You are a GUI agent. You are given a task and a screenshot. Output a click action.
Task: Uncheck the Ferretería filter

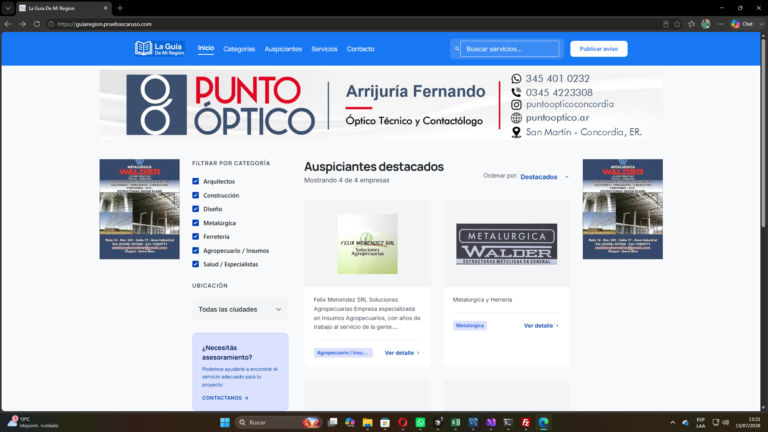coord(195,237)
